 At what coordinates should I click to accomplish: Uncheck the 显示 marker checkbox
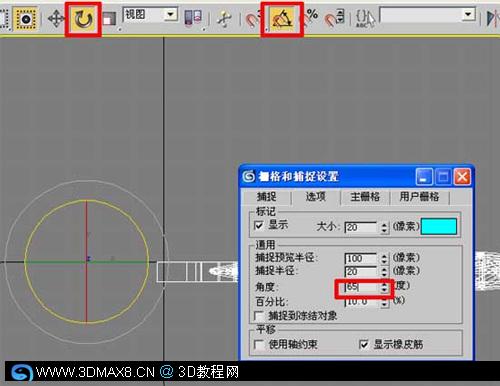tap(259, 225)
